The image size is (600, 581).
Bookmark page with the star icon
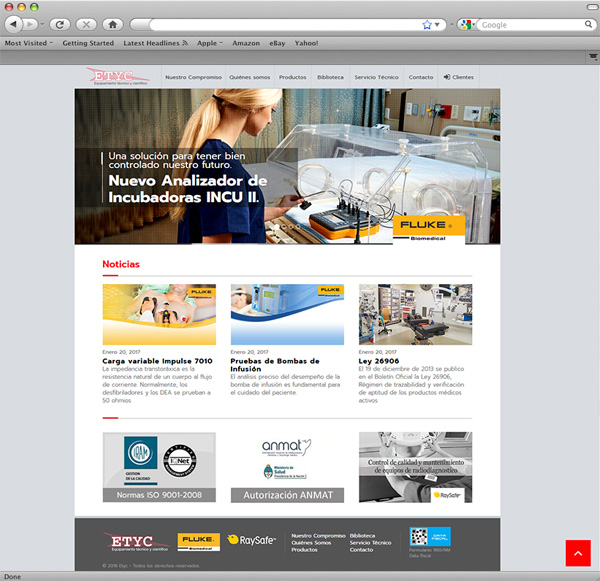pos(427,24)
